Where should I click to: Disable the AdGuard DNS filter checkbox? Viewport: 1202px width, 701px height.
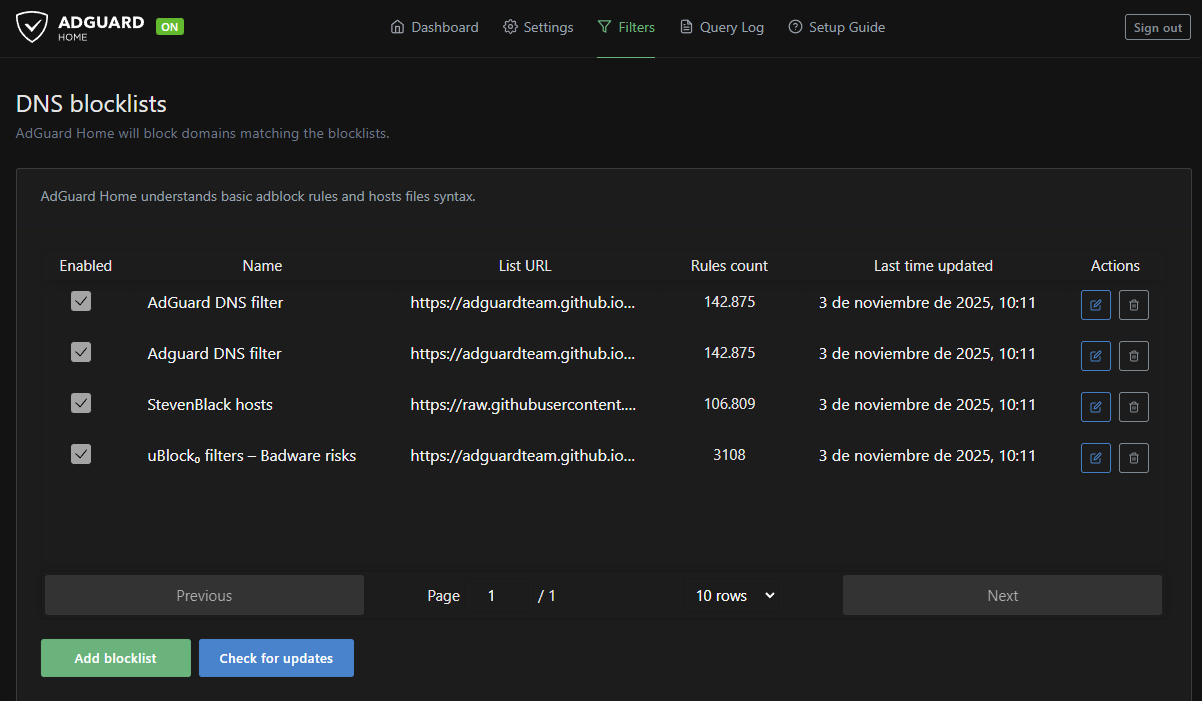click(x=80, y=301)
